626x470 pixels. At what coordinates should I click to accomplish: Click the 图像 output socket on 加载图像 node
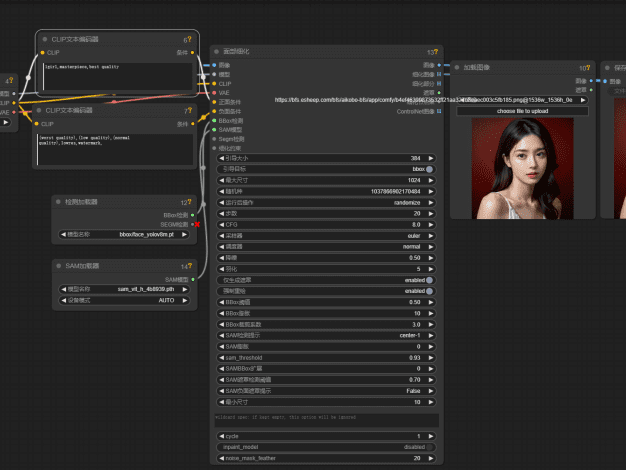click(591, 81)
